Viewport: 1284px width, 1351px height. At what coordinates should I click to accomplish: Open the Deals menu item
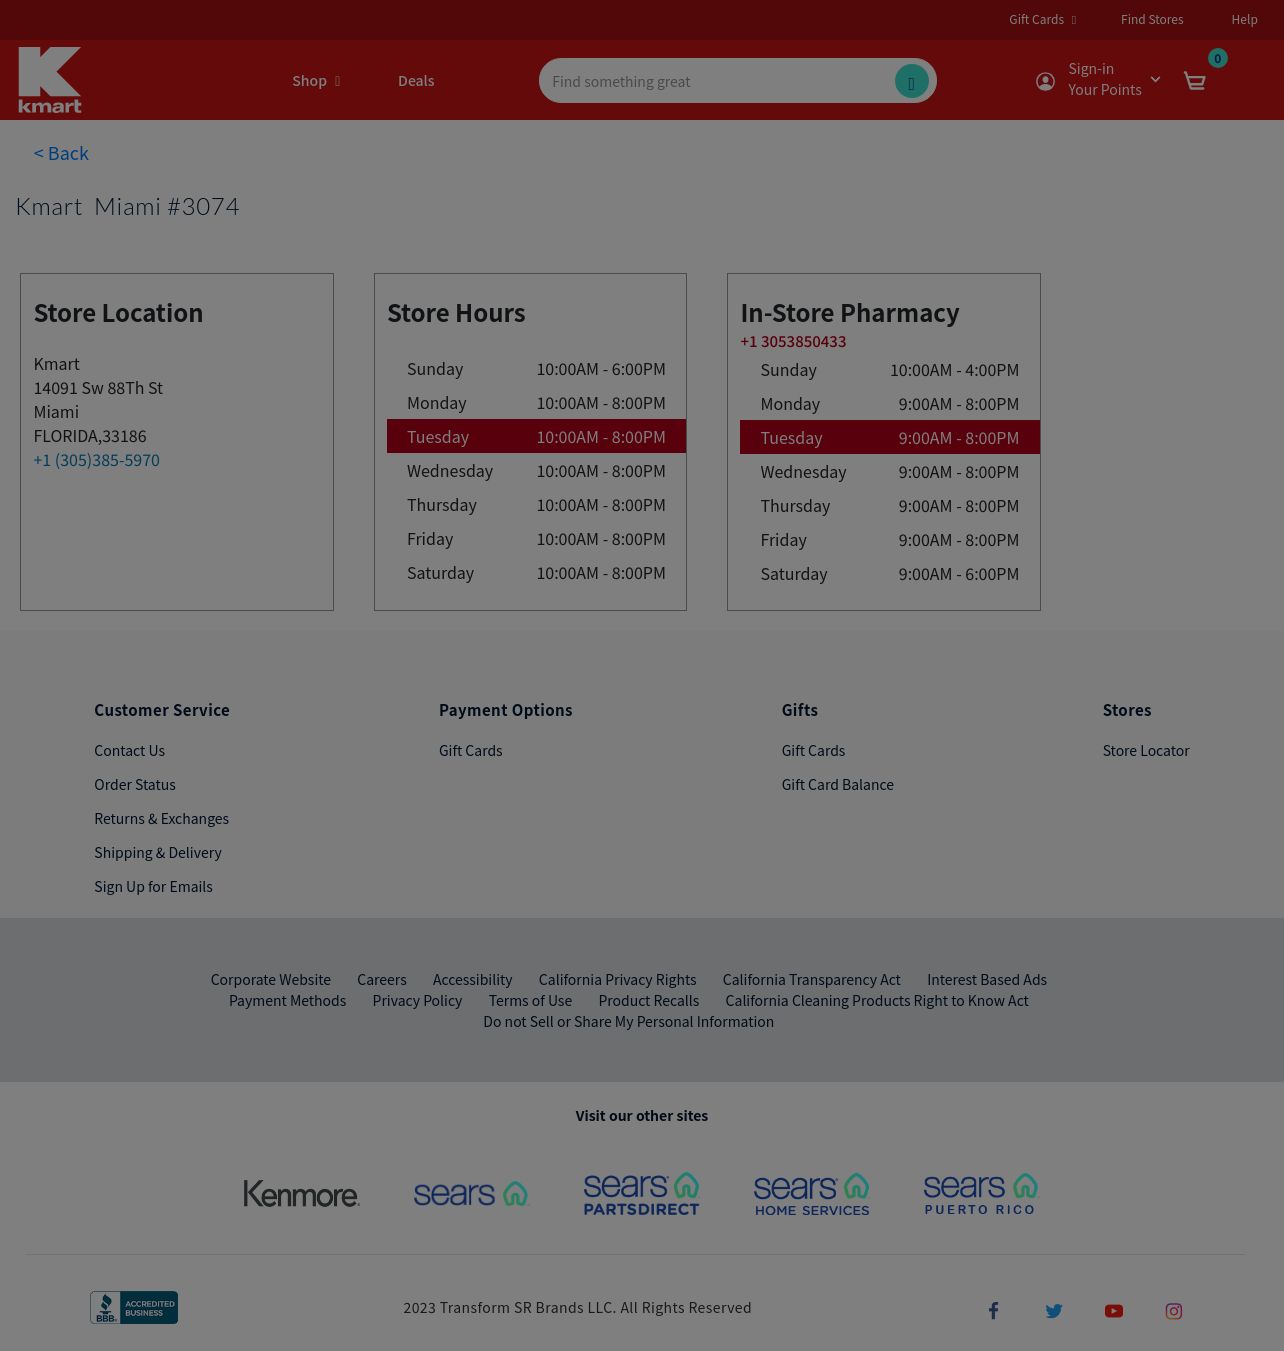(416, 81)
